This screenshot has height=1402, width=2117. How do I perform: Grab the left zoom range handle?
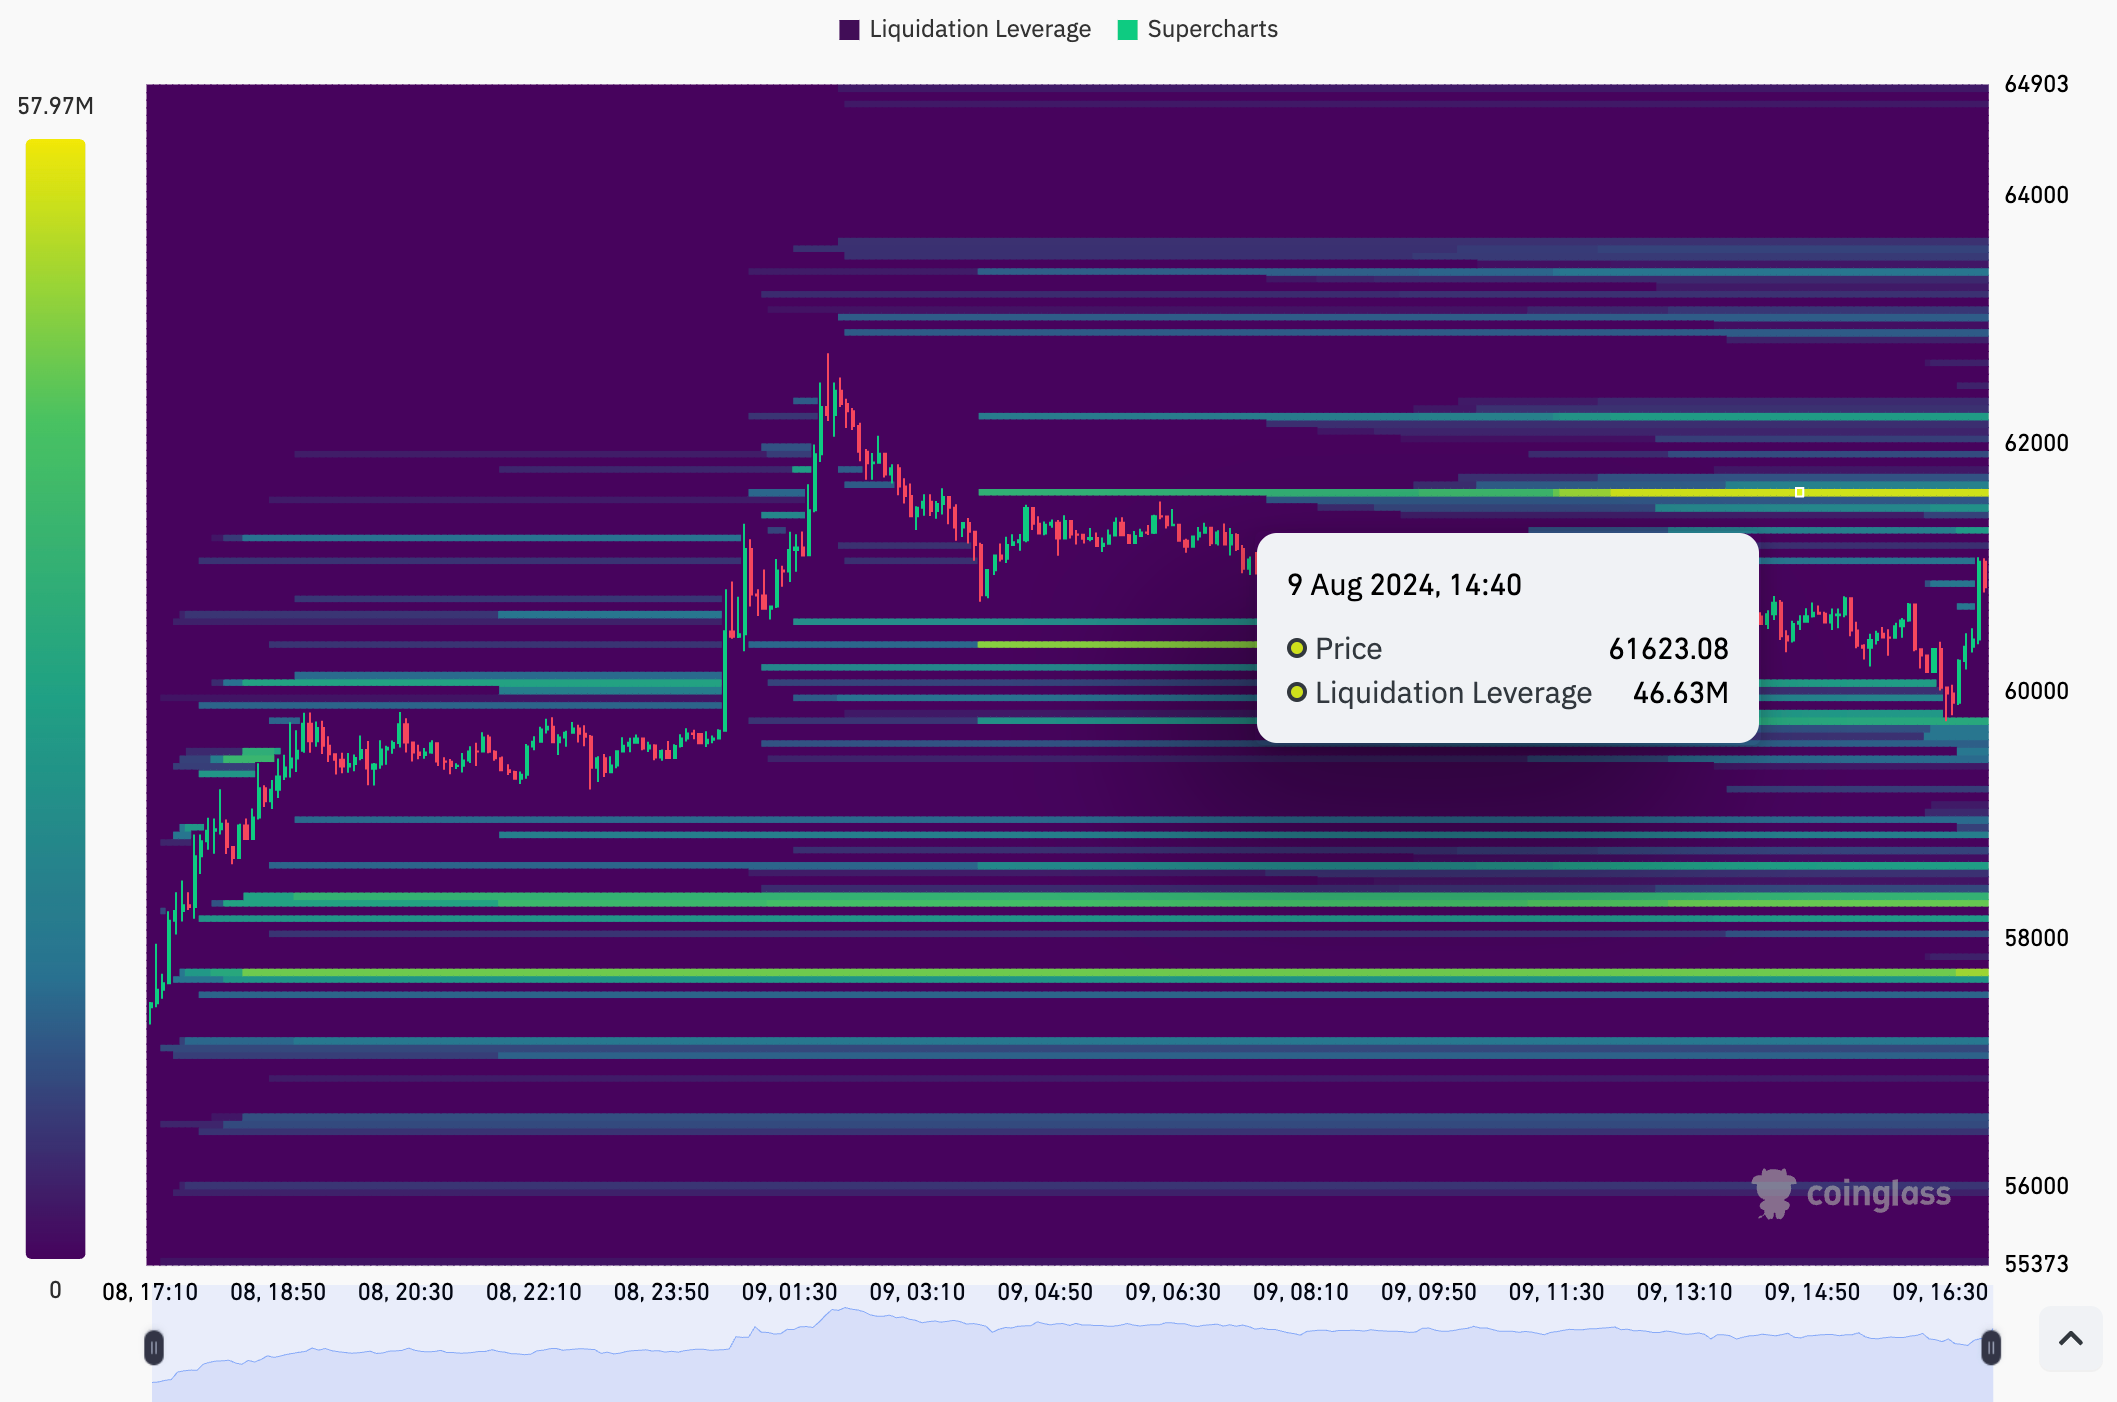(x=154, y=1347)
